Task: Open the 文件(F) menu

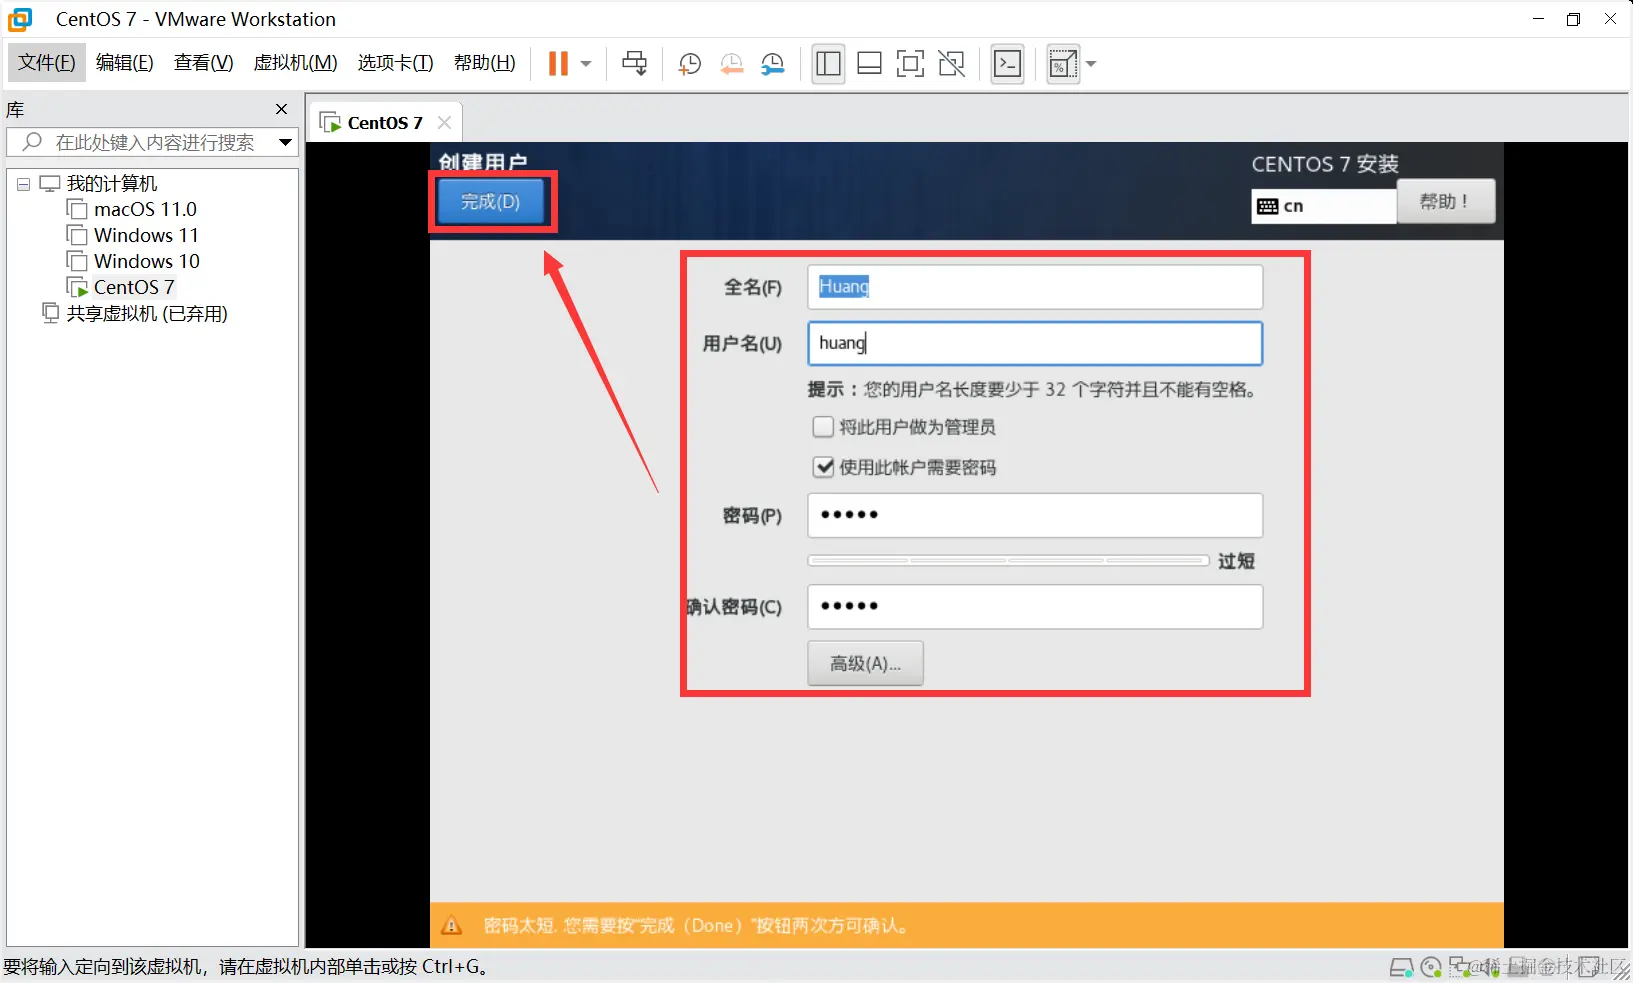Action: (47, 63)
